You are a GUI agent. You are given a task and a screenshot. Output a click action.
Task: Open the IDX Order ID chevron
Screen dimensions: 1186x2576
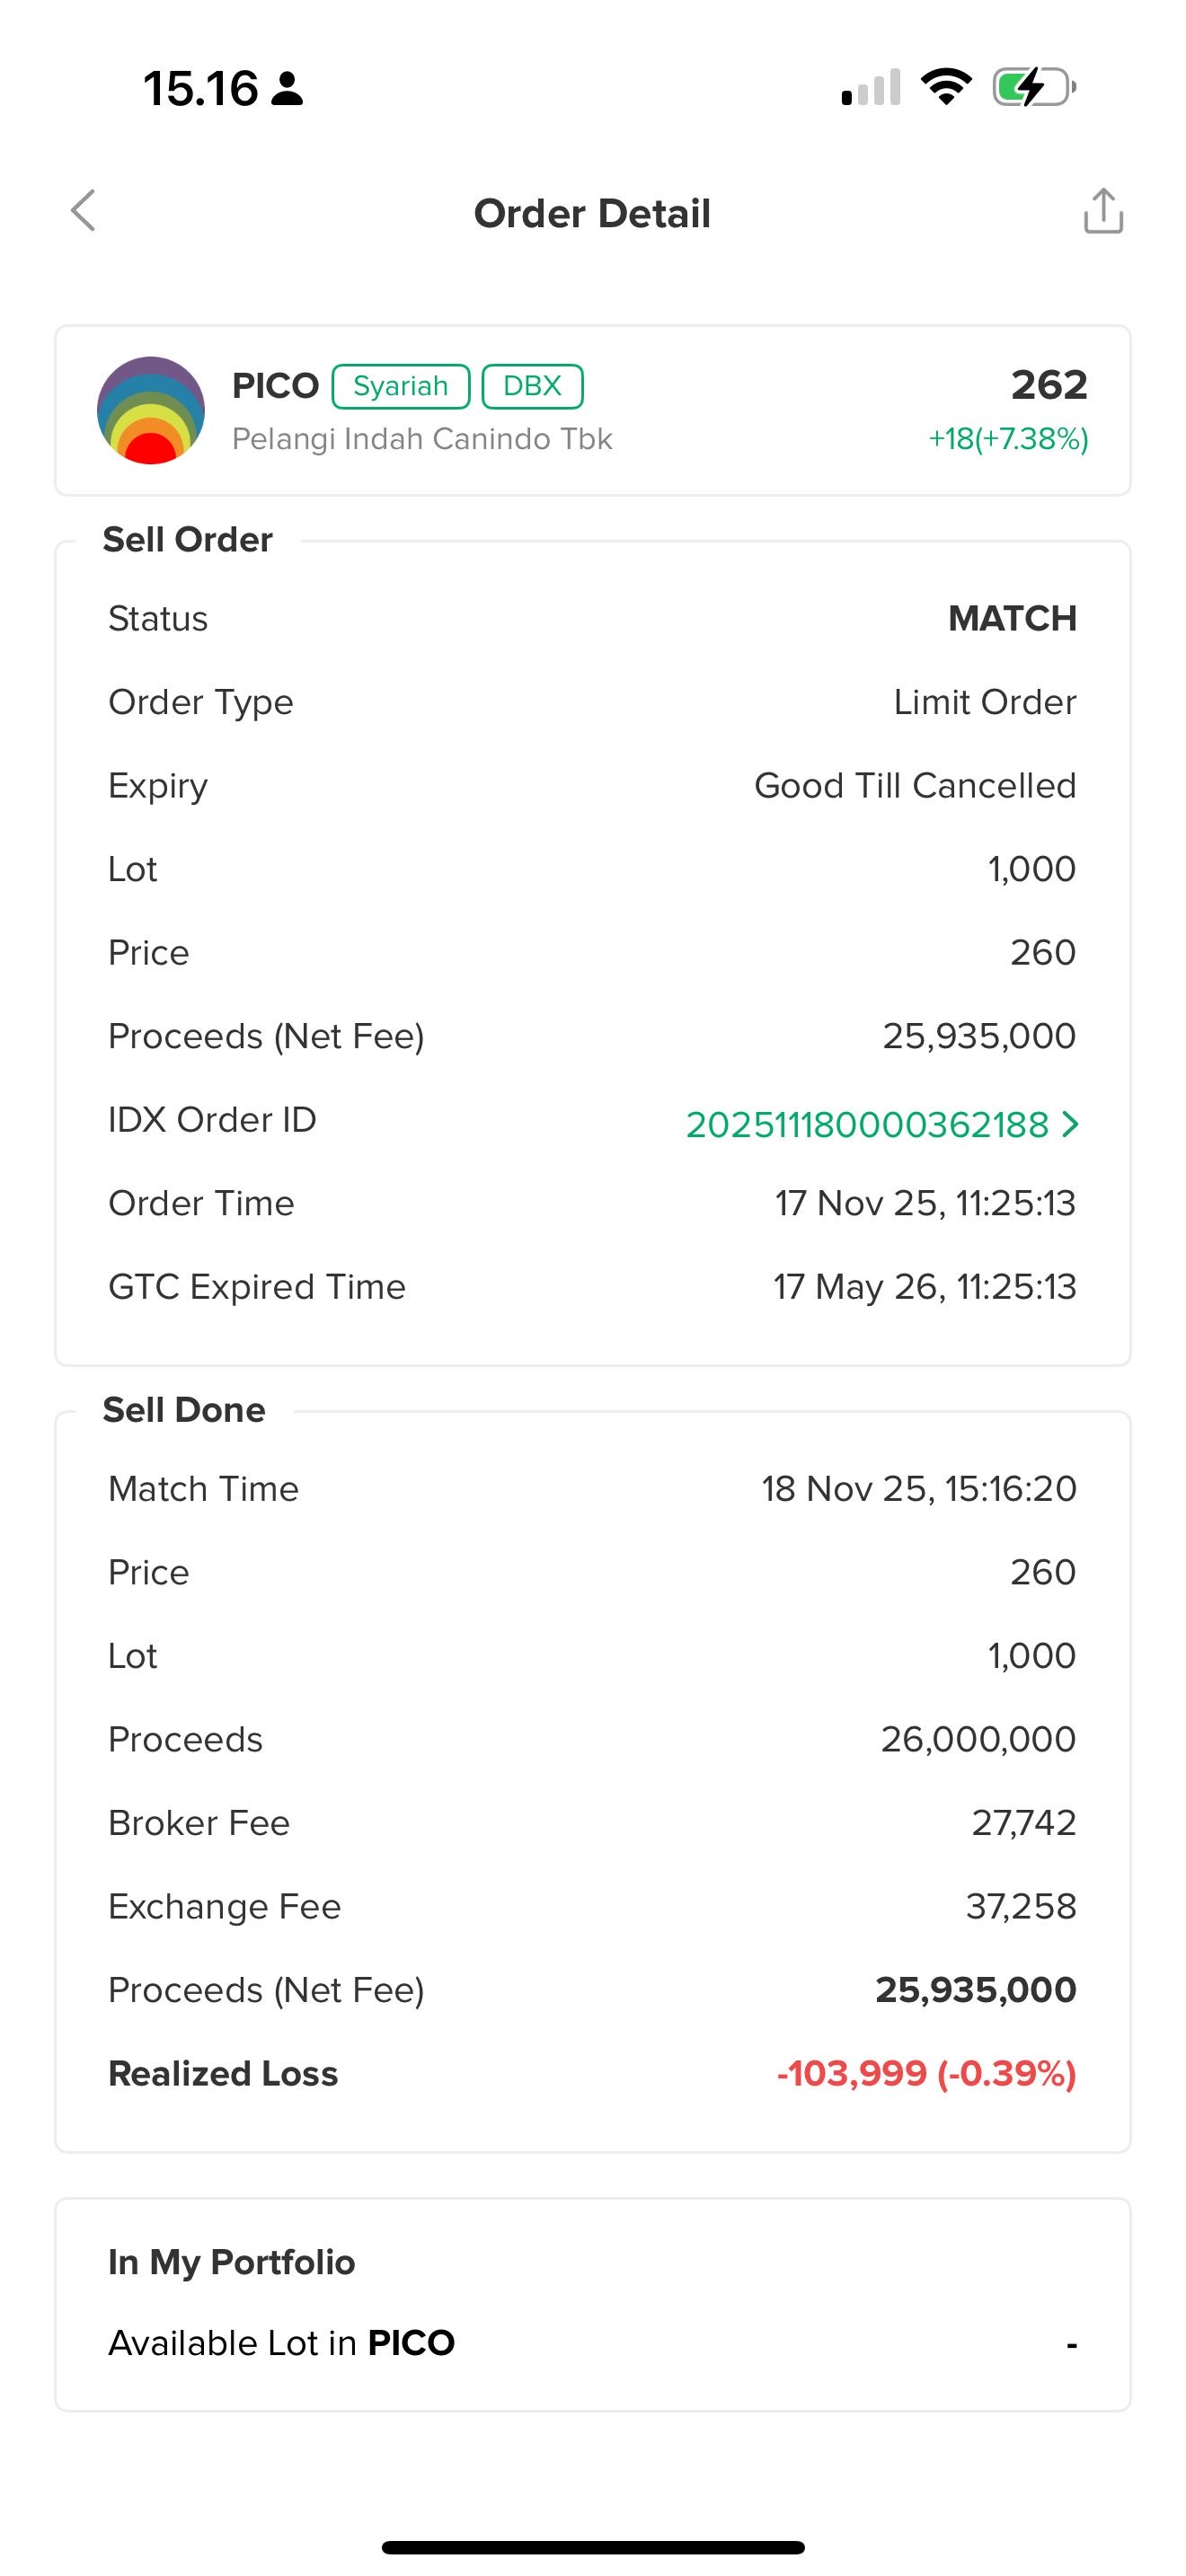point(1070,1124)
